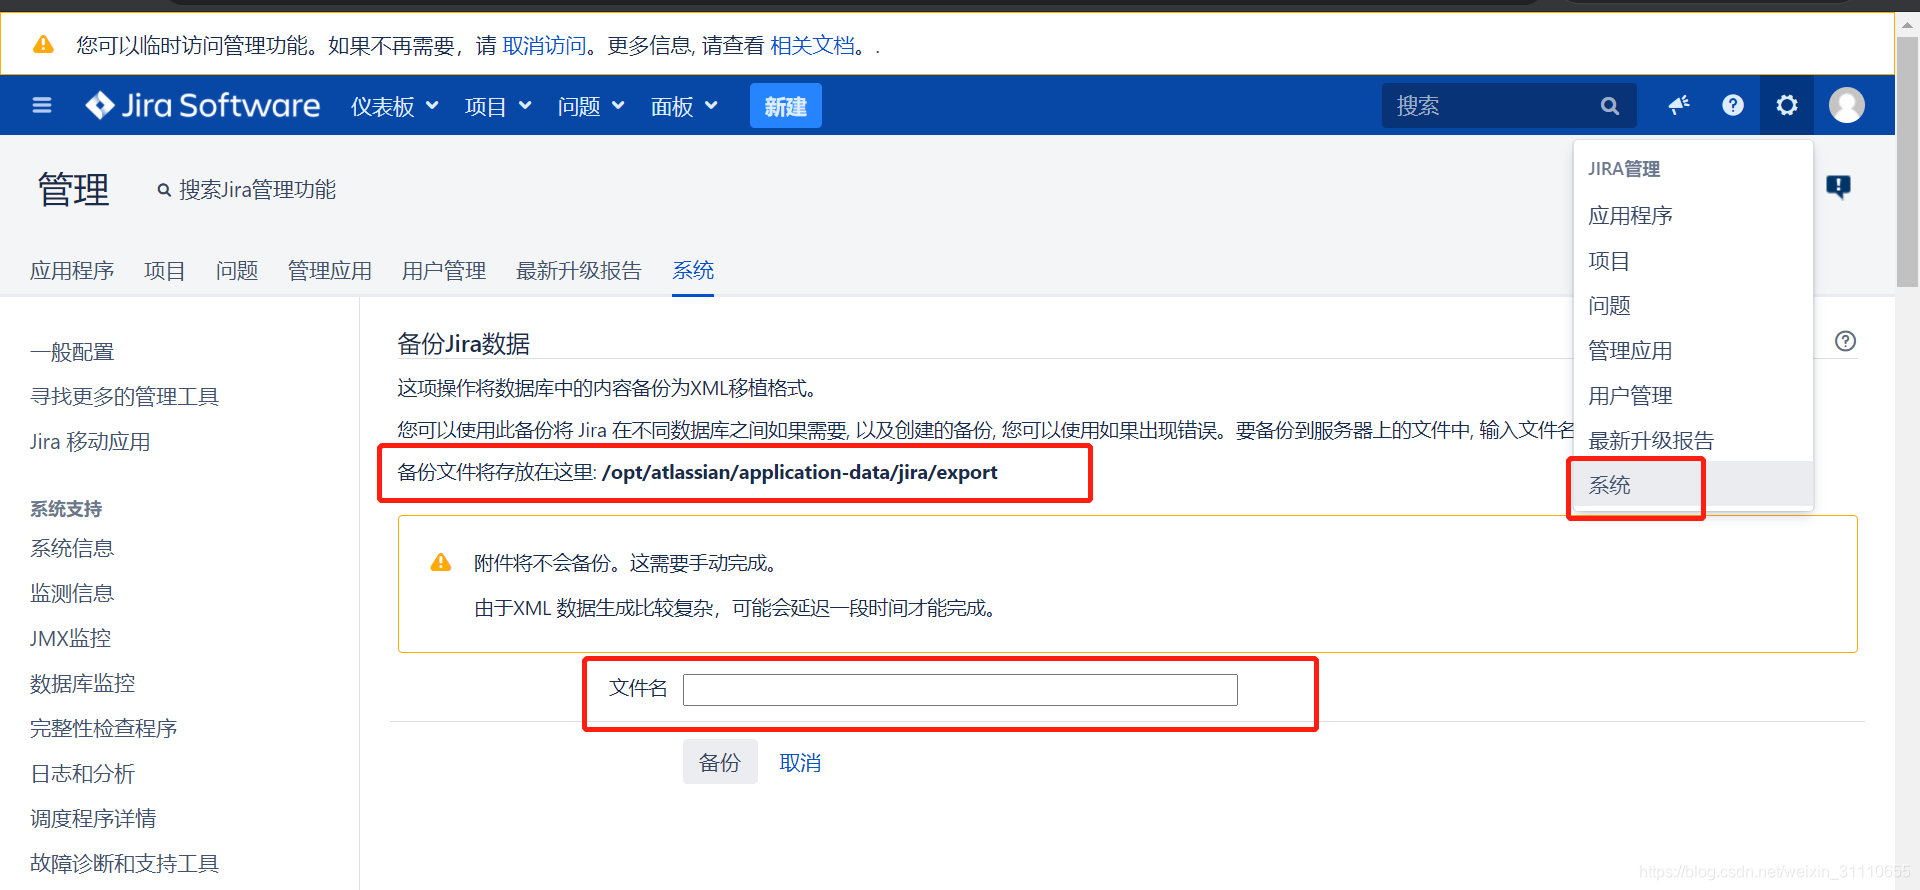This screenshot has width=1920, height=890.
Task: Select the 系统 admin tab
Action: point(693,271)
